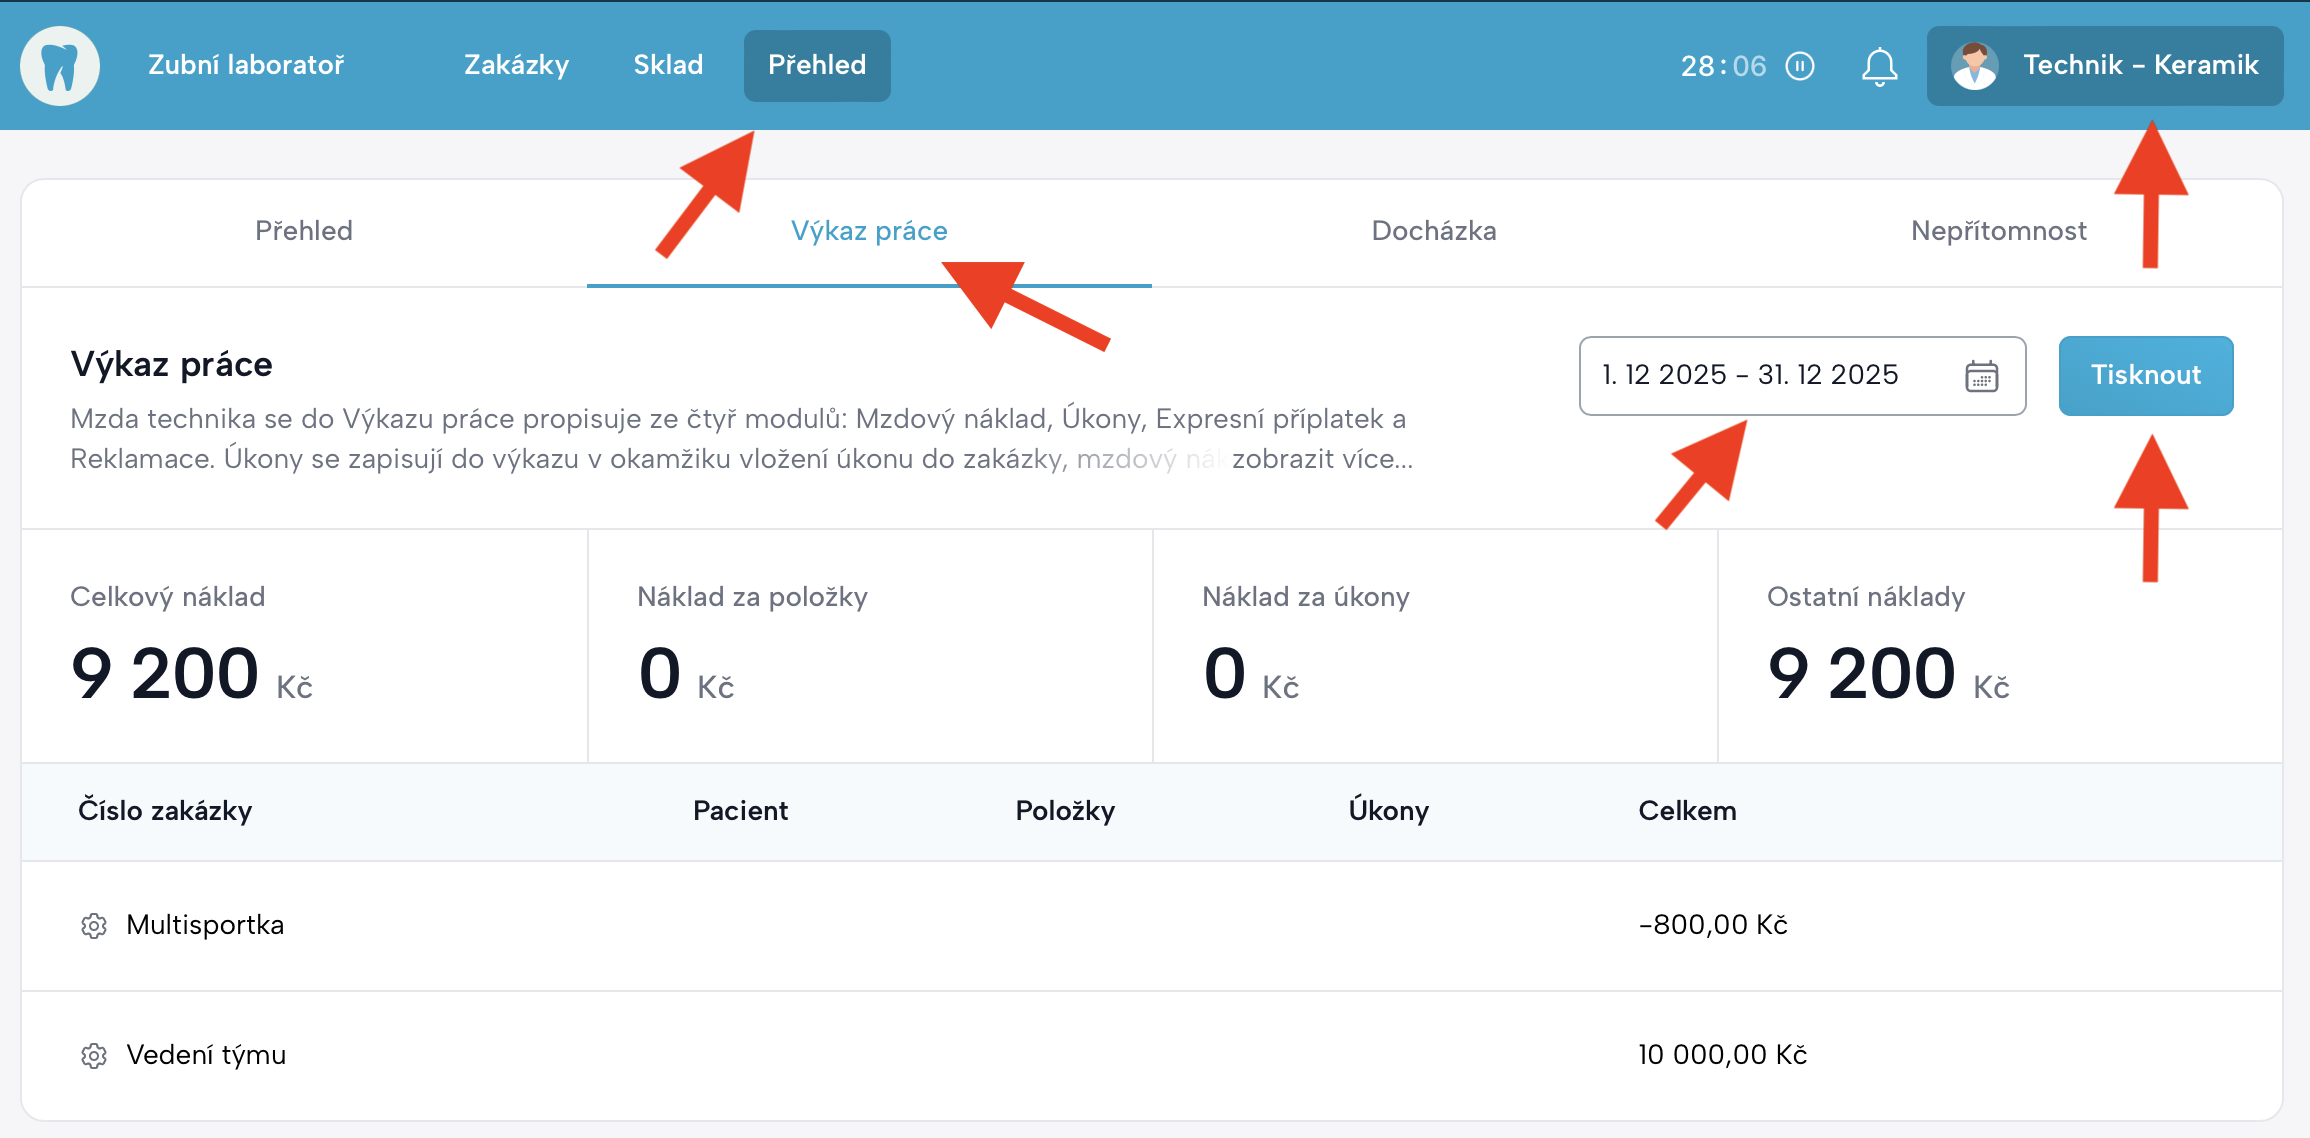Click the Zubní laboratoř title link
This screenshot has height=1138, width=2310.
(x=246, y=66)
